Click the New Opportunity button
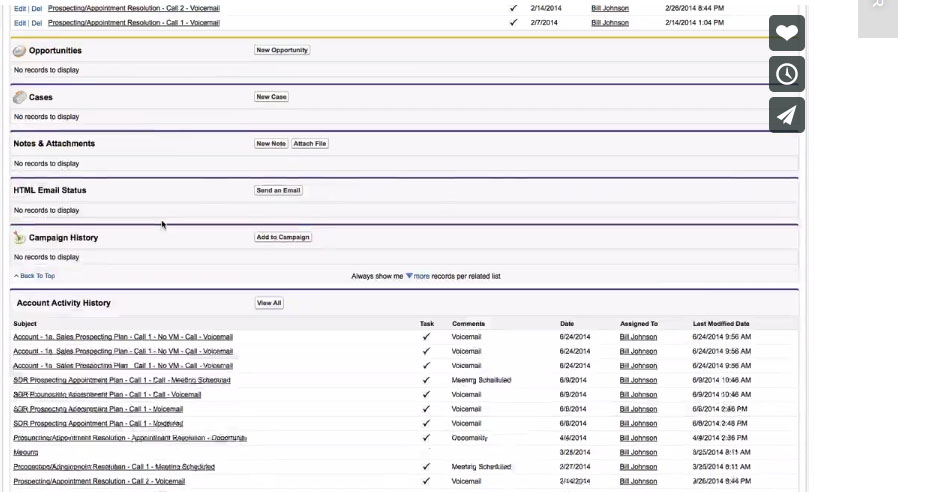This screenshot has width=949, height=492. tap(282, 50)
